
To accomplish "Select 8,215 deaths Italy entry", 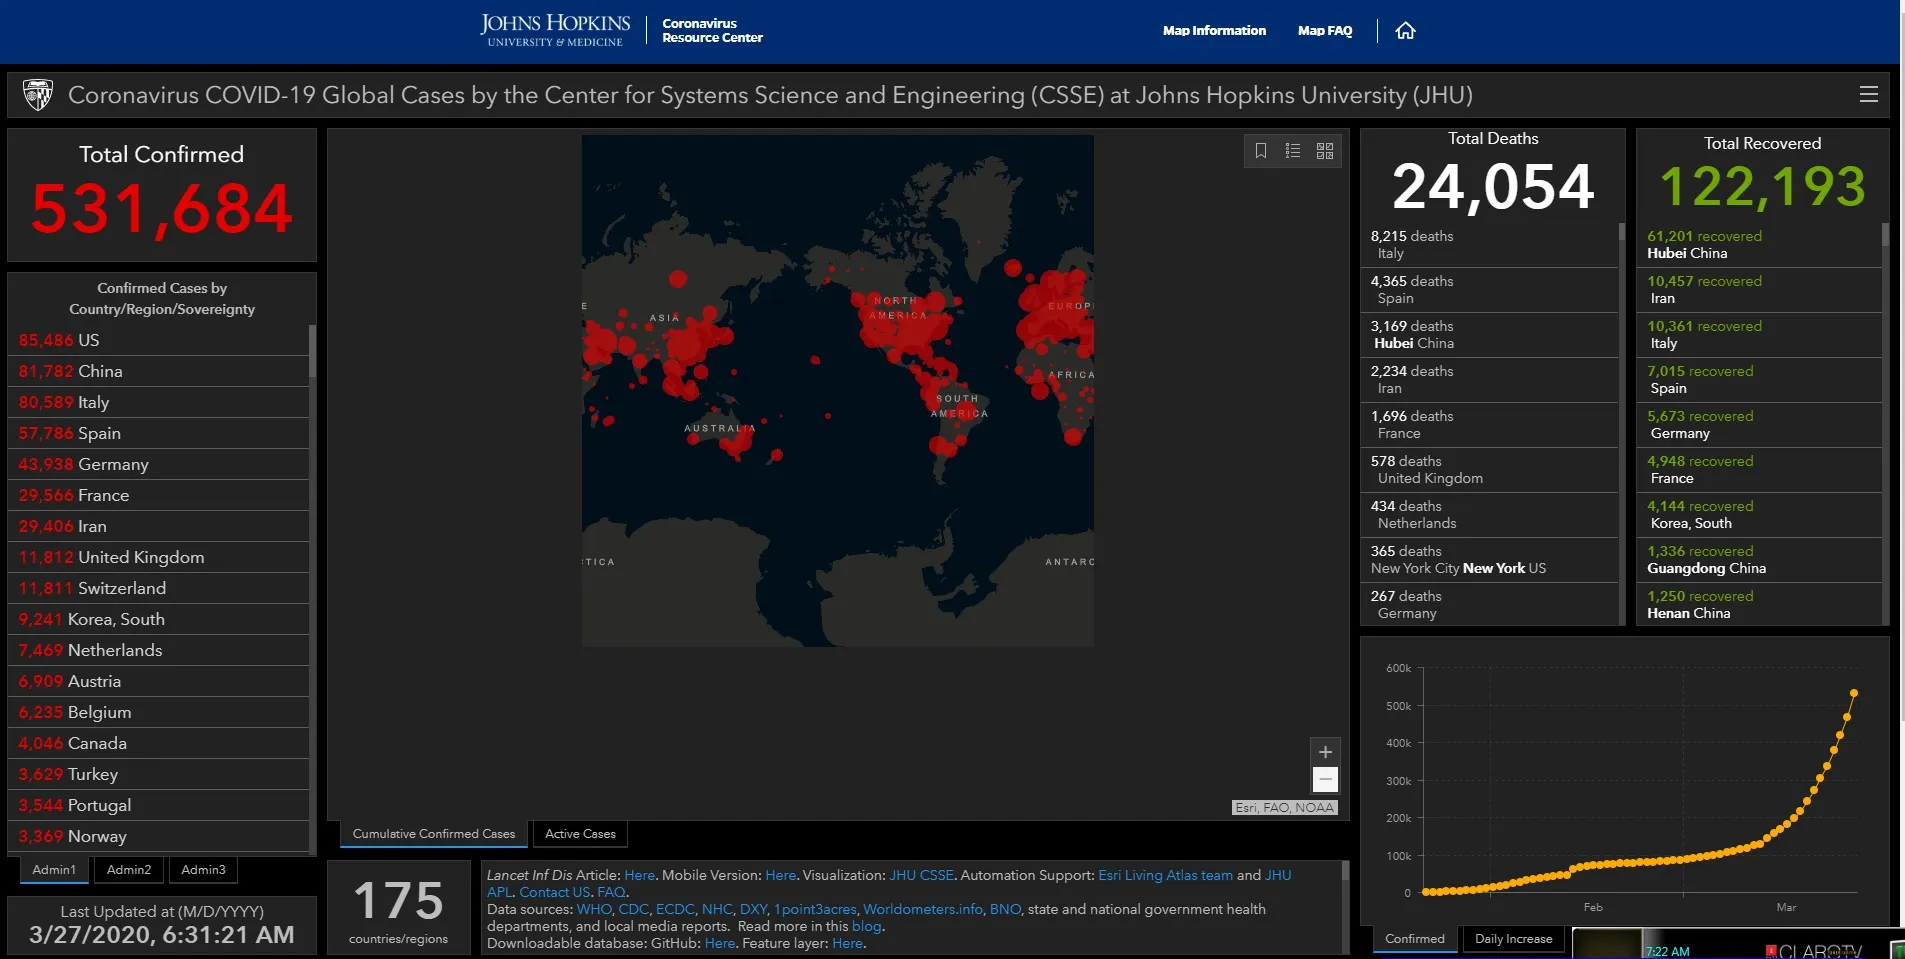I will point(1490,245).
